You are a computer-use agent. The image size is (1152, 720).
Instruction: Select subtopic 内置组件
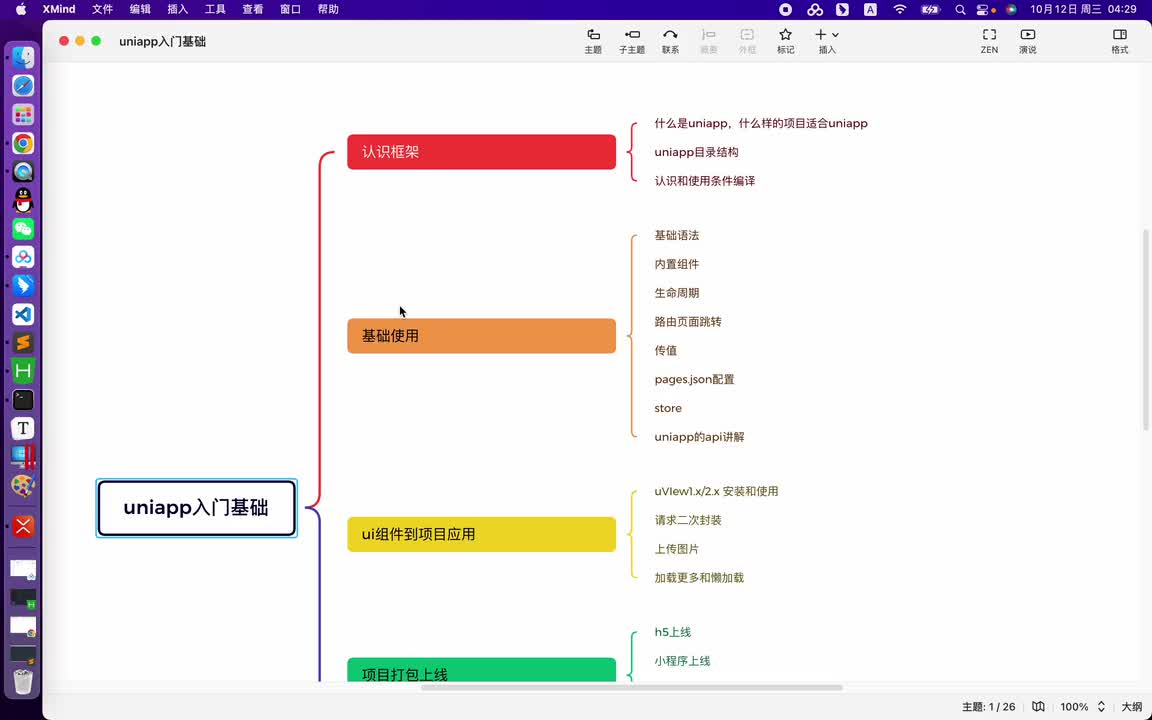pos(677,264)
